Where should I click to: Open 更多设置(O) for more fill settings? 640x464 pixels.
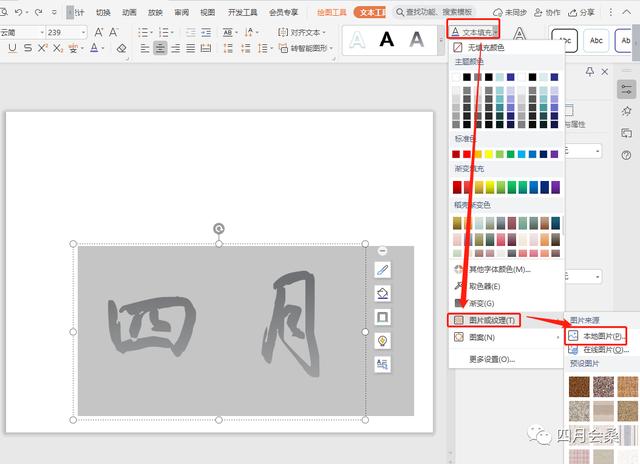(x=492, y=359)
